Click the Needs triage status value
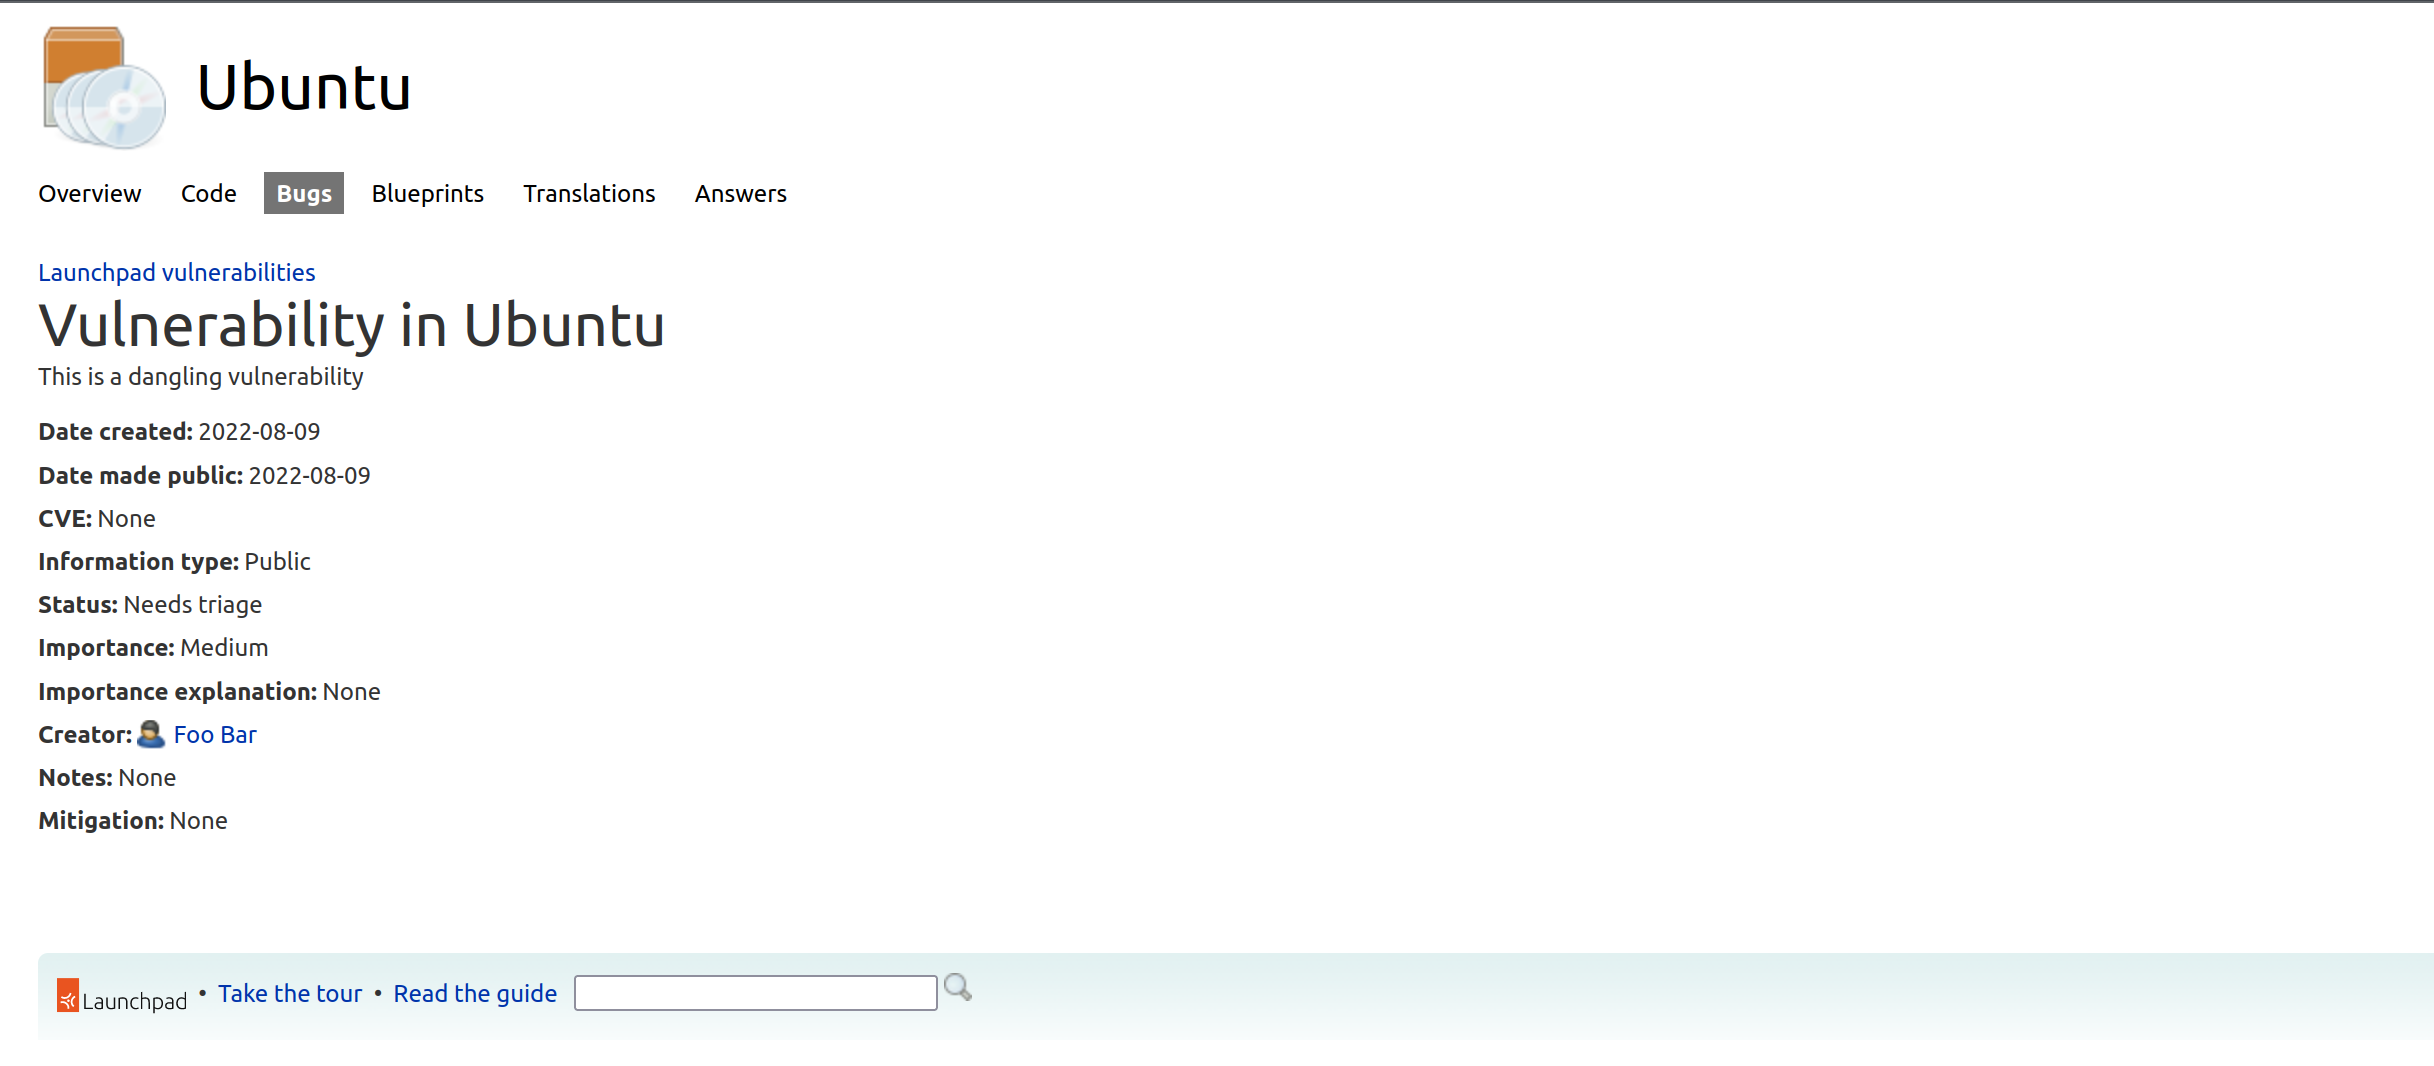 point(193,604)
